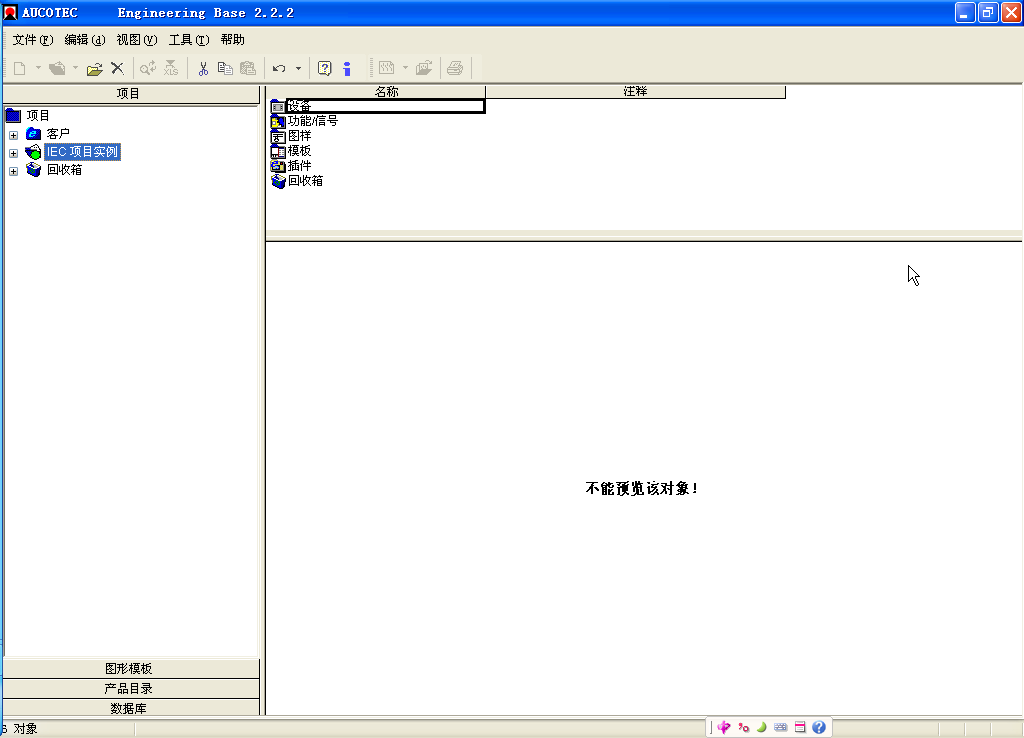Open the 帮助 menu
The image size is (1024, 738).
(232, 40)
